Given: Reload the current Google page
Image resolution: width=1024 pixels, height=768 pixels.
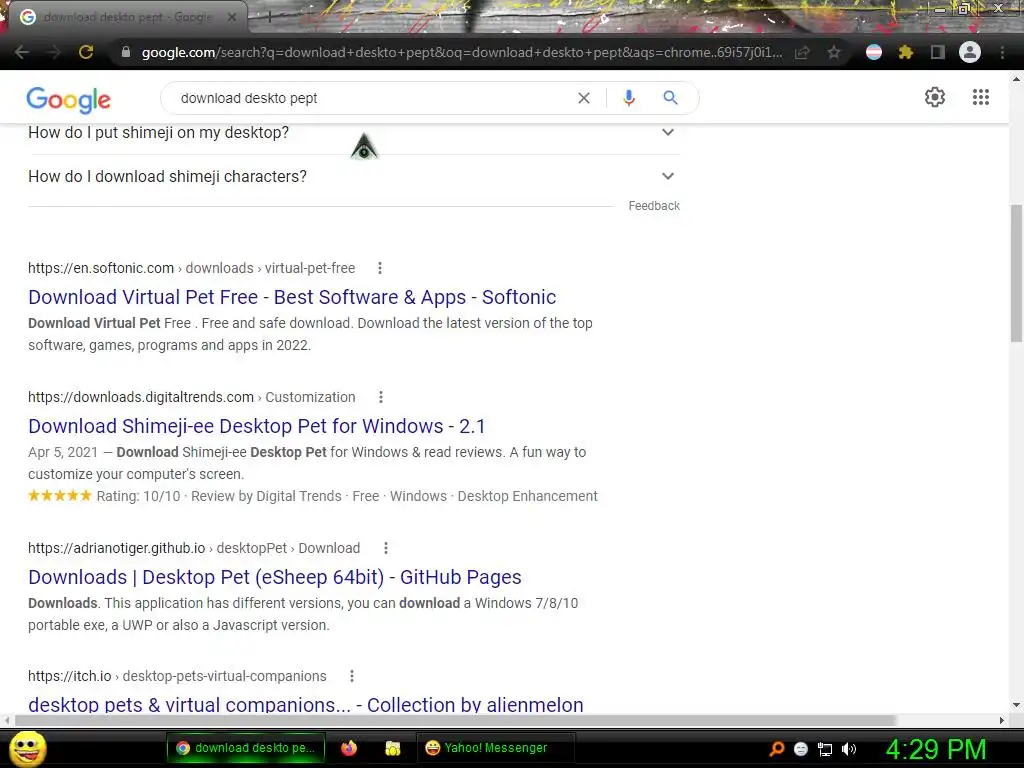Looking at the screenshot, I should (86, 52).
